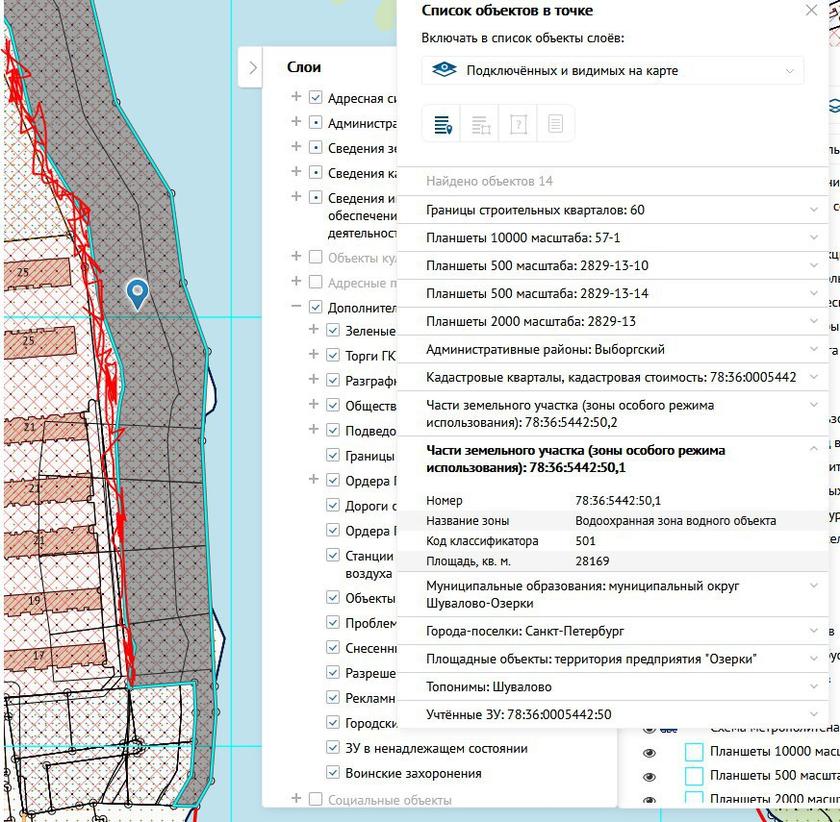Uncheck the Дороги layer checkbox
This screenshot has height=822, width=840.
pyautogui.click(x=333, y=505)
